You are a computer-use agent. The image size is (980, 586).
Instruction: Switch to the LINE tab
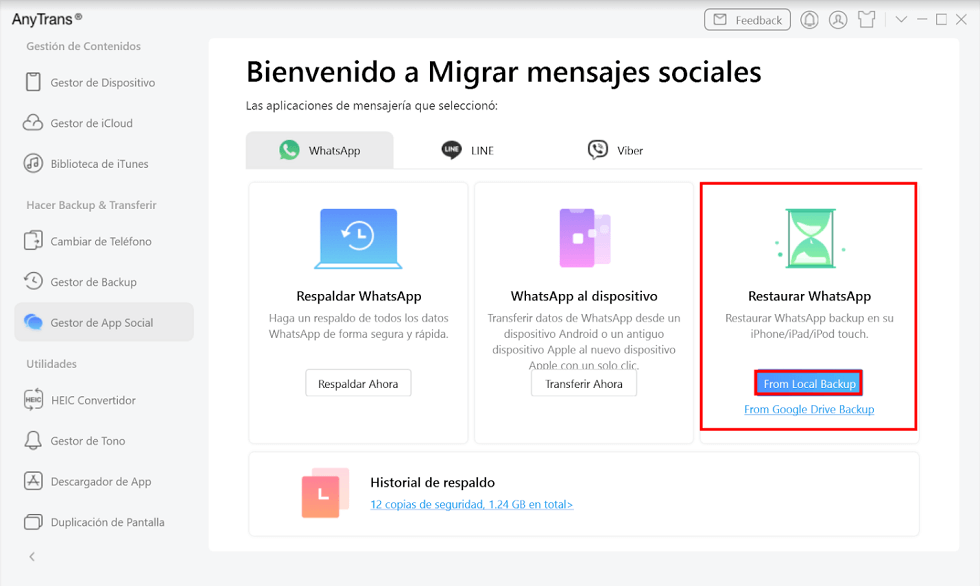pos(468,150)
